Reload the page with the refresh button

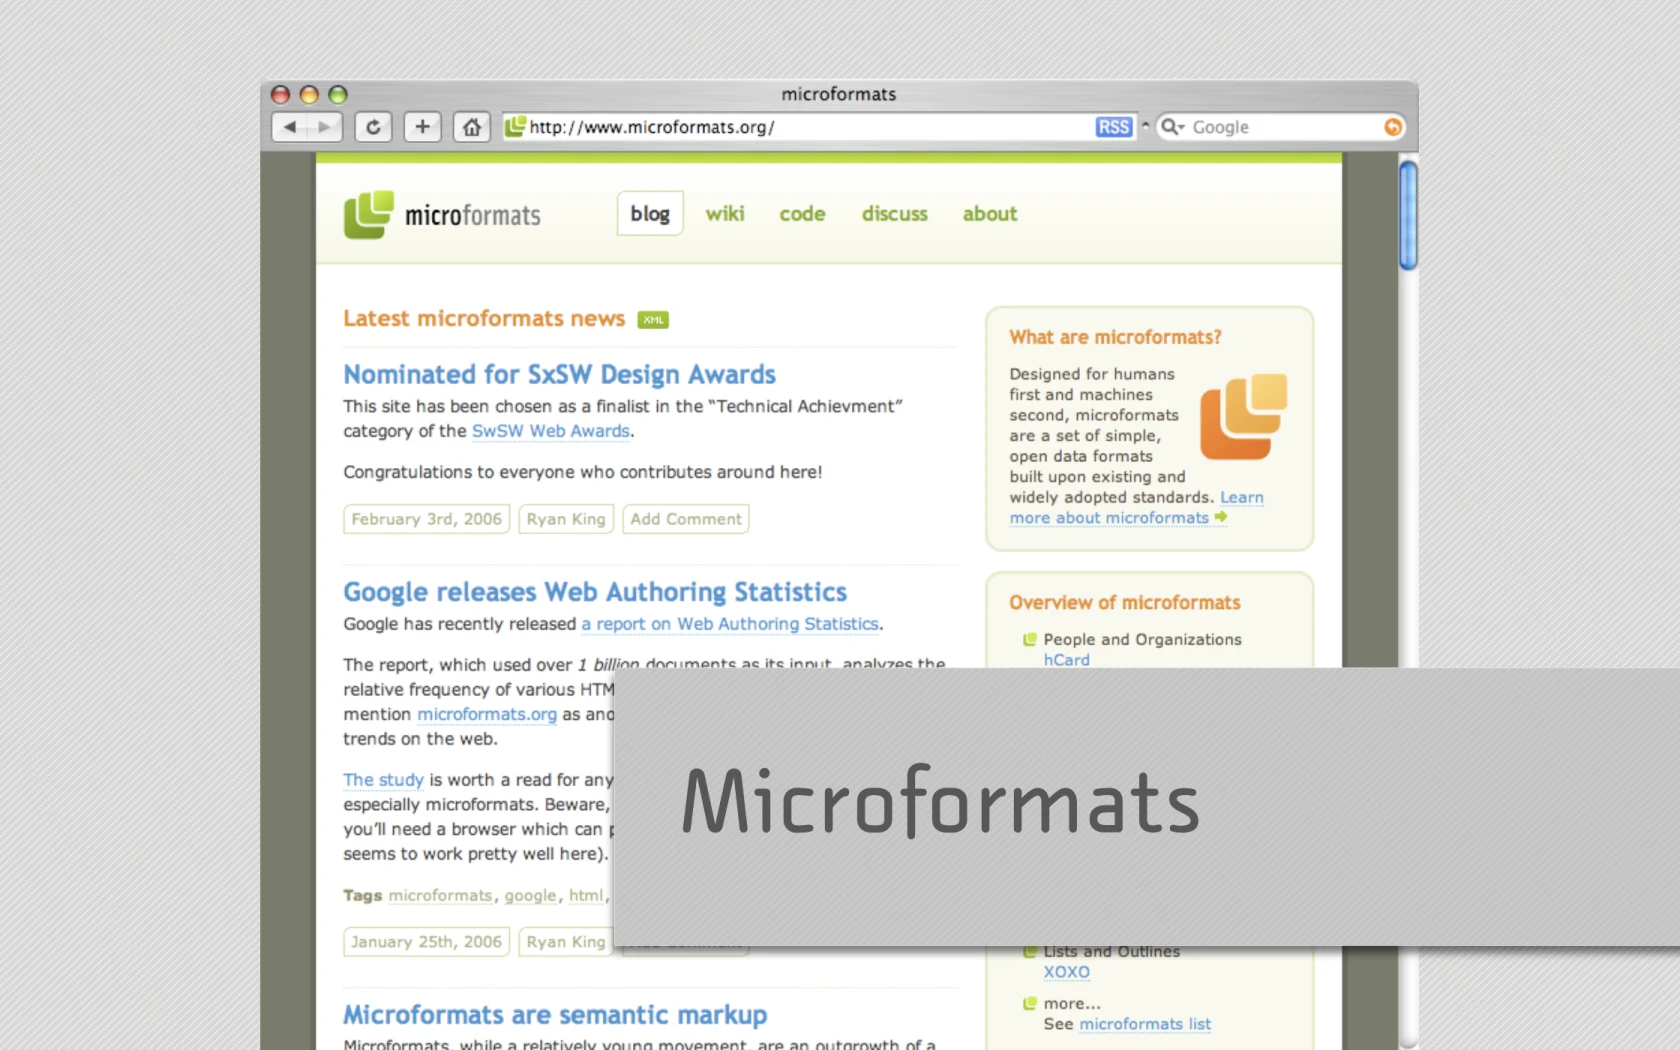(373, 127)
